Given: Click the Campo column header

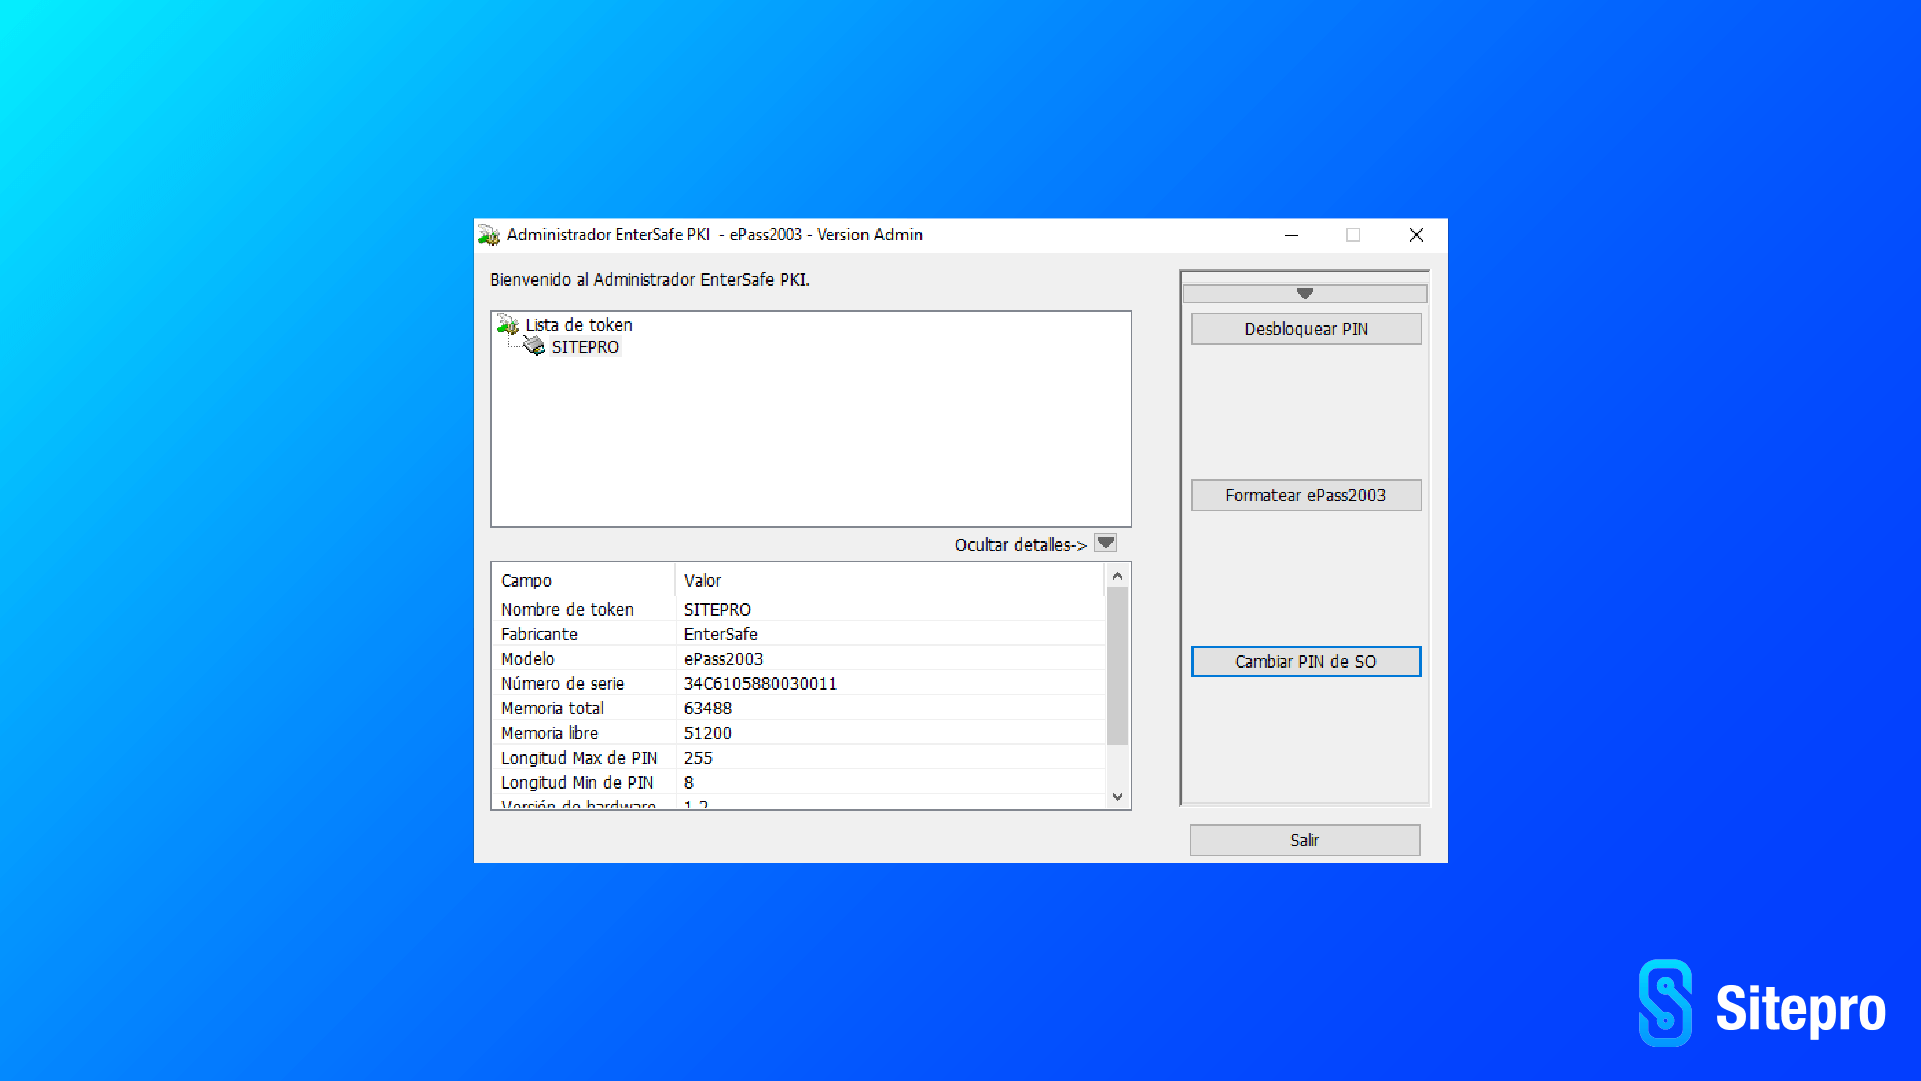Looking at the screenshot, I should pos(584,580).
